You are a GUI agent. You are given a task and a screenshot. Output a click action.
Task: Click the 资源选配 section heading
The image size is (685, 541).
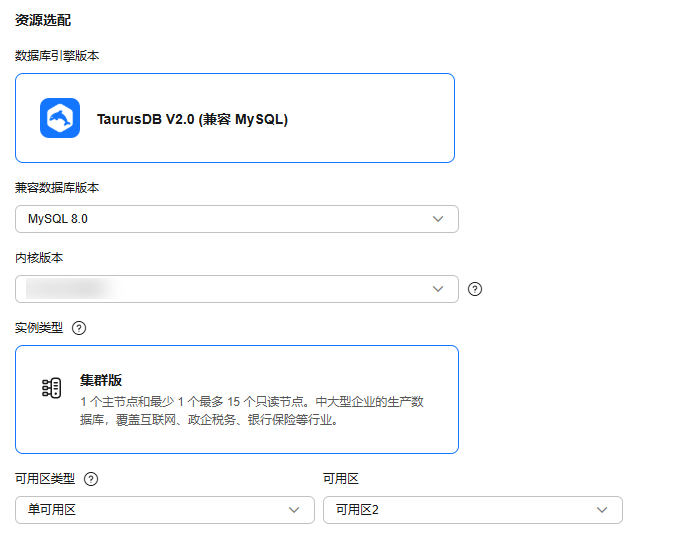[43, 20]
